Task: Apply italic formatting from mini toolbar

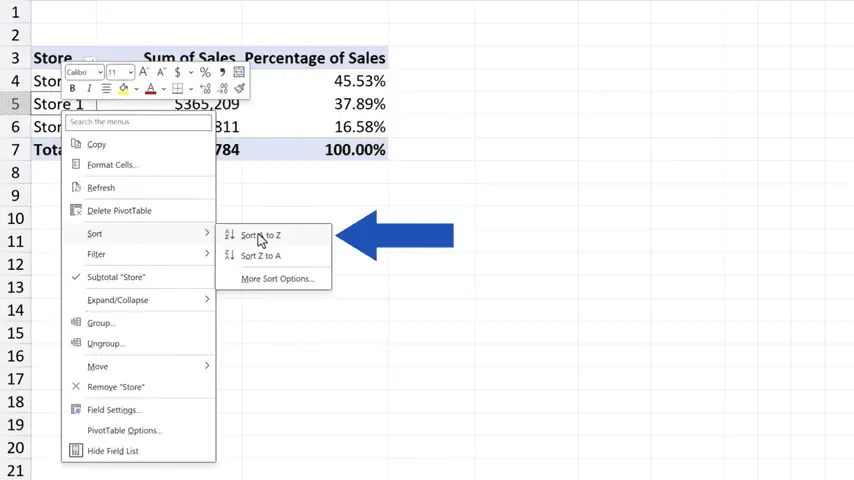Action: (x=88, y=89)
